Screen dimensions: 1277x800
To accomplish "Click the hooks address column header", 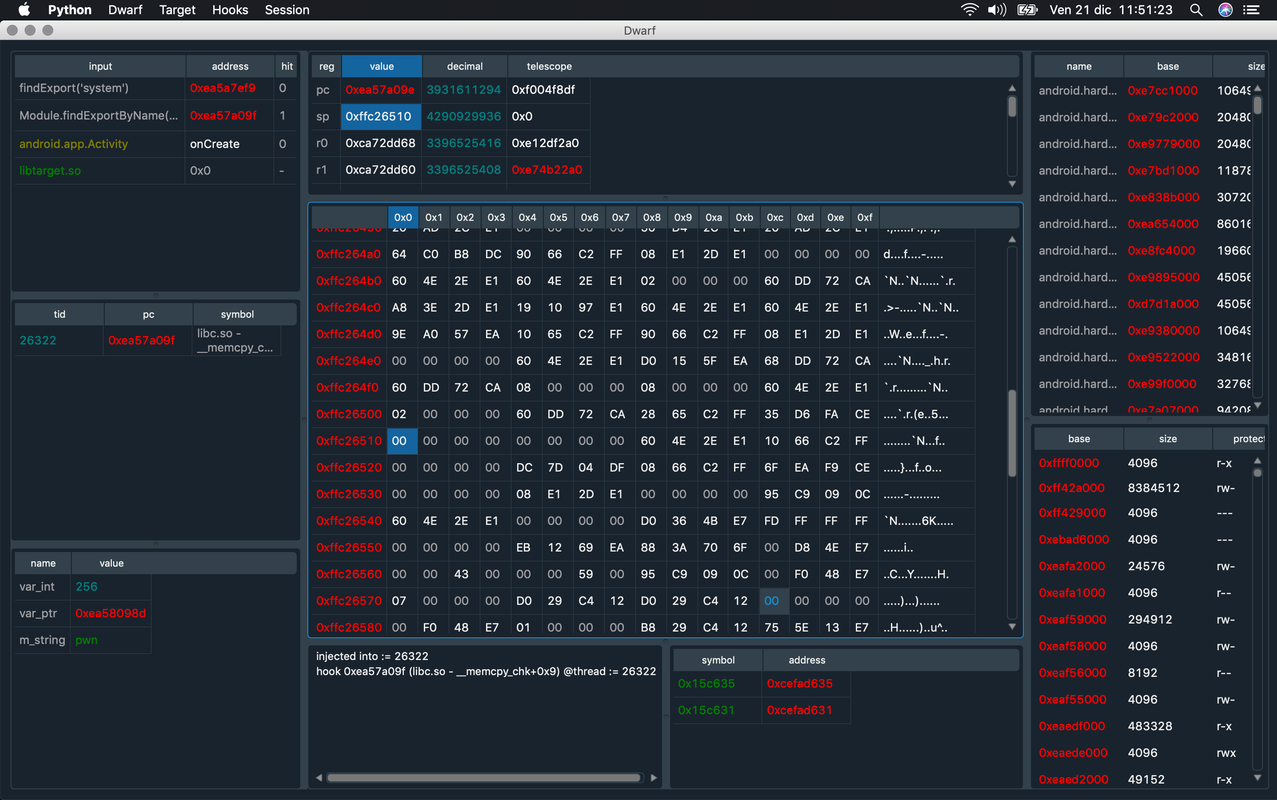I will [230, 66].
